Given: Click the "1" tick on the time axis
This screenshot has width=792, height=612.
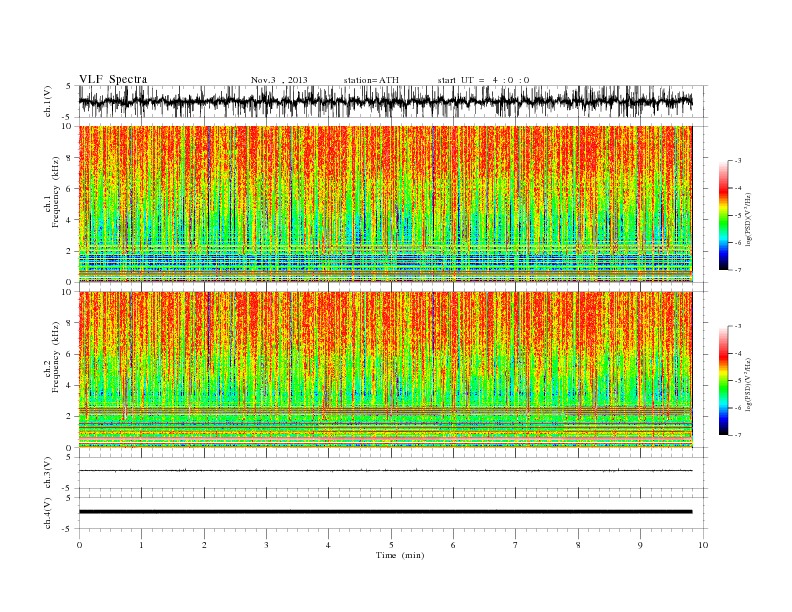Looking at the screenshot, I should [x=142, y=545].
